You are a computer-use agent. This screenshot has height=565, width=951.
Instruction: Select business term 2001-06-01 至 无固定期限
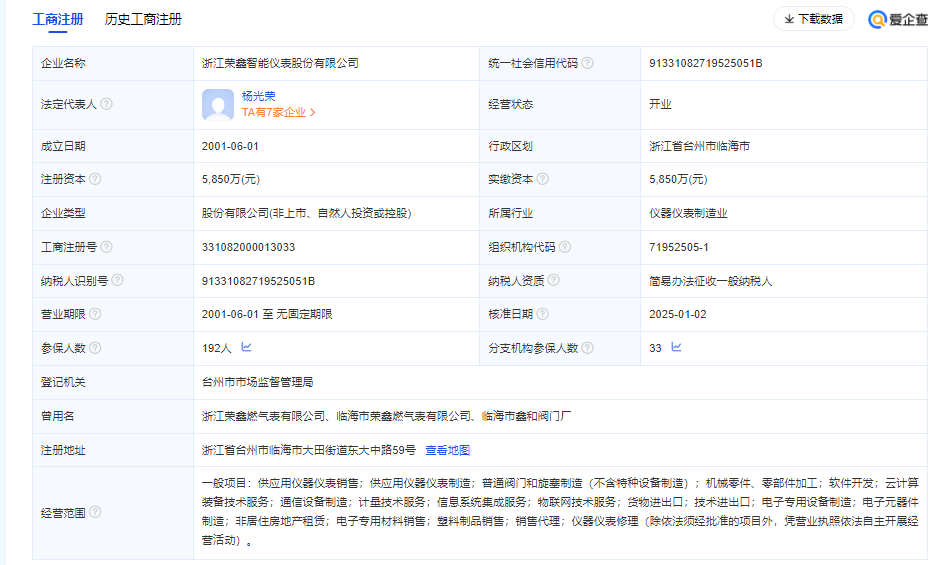tap(267, 314)
